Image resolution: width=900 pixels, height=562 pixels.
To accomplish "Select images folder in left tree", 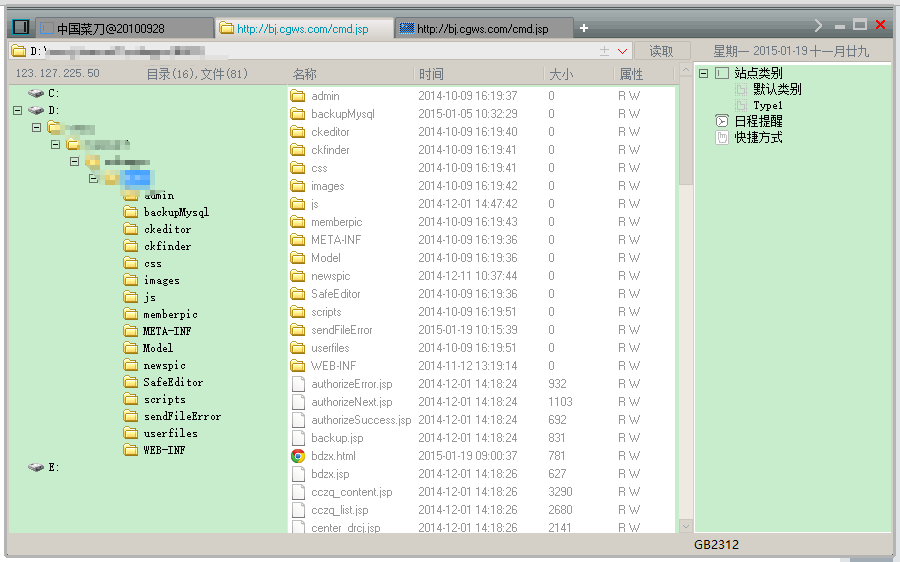I will (161, 280).
